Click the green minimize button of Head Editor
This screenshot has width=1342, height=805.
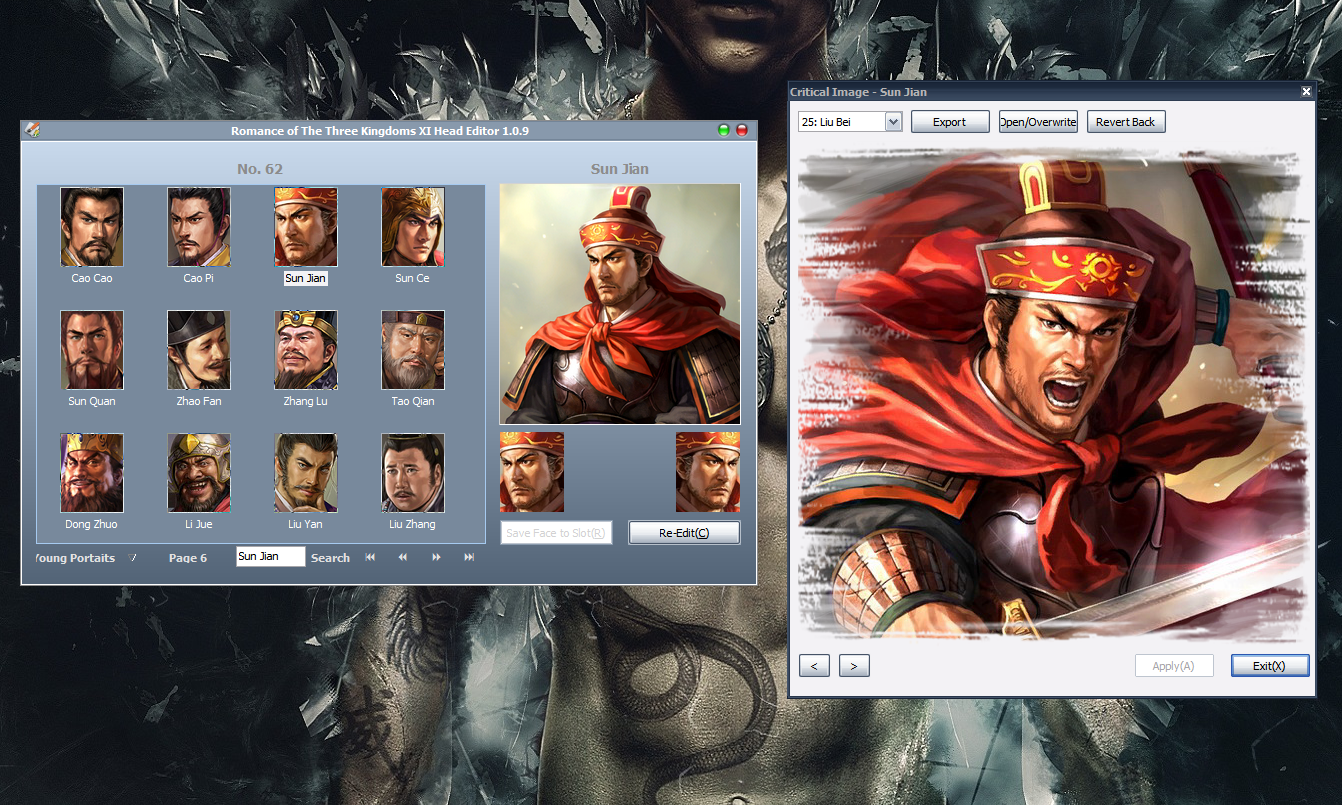click(724, 130)
